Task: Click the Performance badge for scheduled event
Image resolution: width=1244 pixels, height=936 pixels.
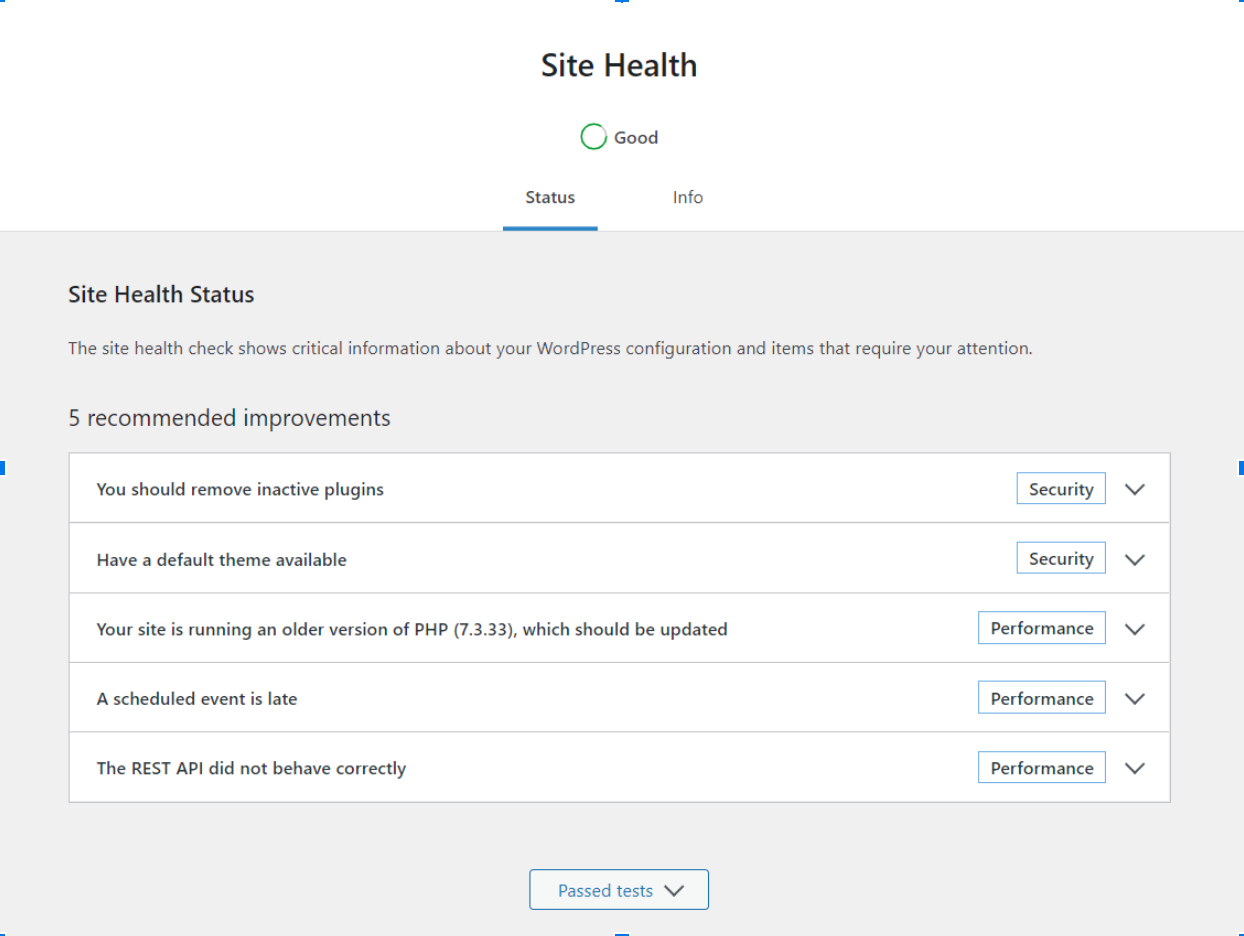Action: [1042, 698]
